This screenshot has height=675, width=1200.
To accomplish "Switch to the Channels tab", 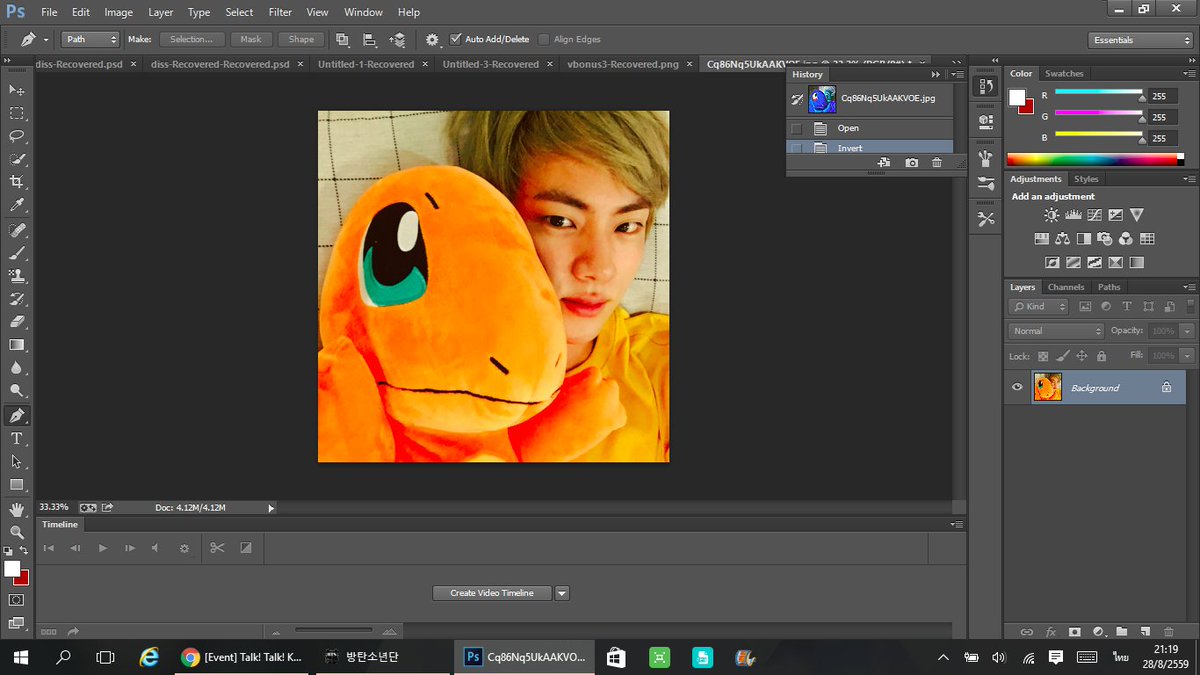I will [x=1066, y=287].
